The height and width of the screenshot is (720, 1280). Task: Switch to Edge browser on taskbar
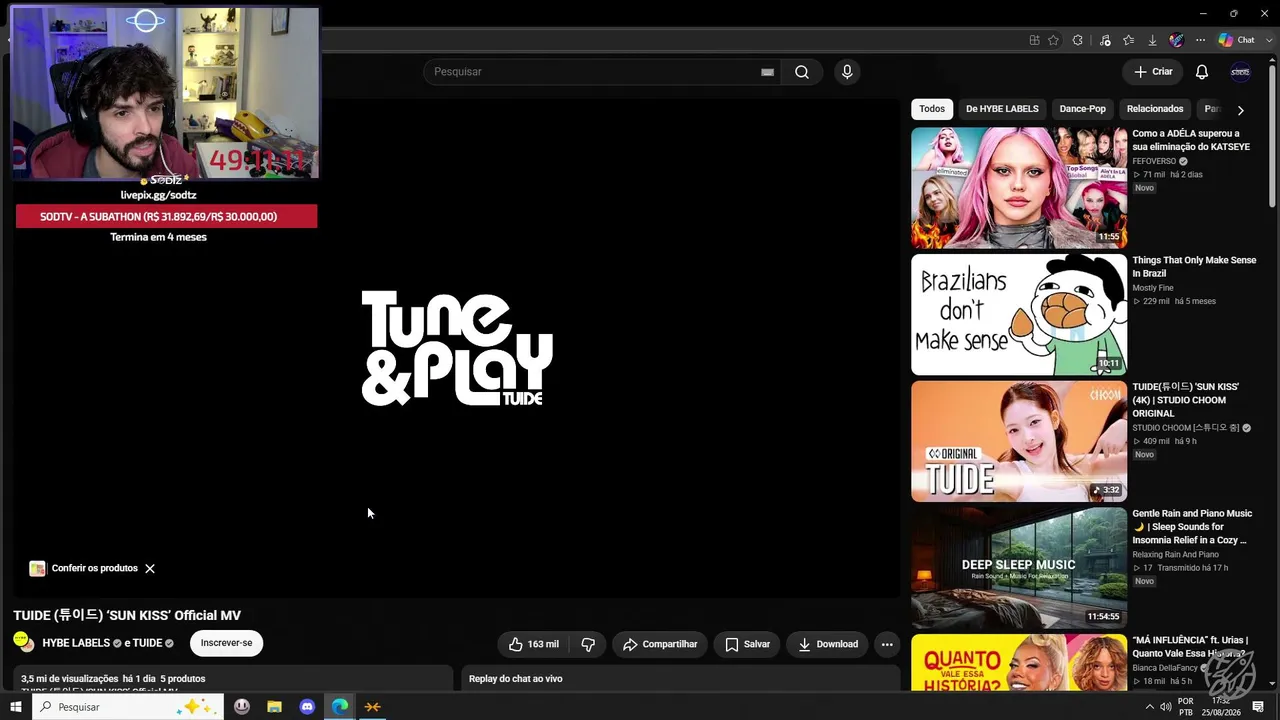point(340,707)
